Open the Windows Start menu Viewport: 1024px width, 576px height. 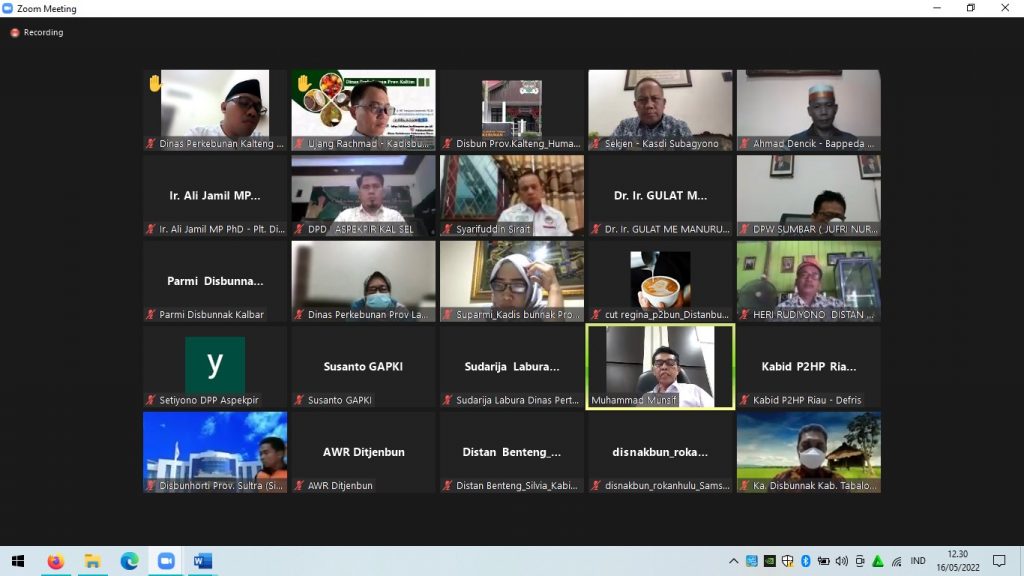[18, 561]
